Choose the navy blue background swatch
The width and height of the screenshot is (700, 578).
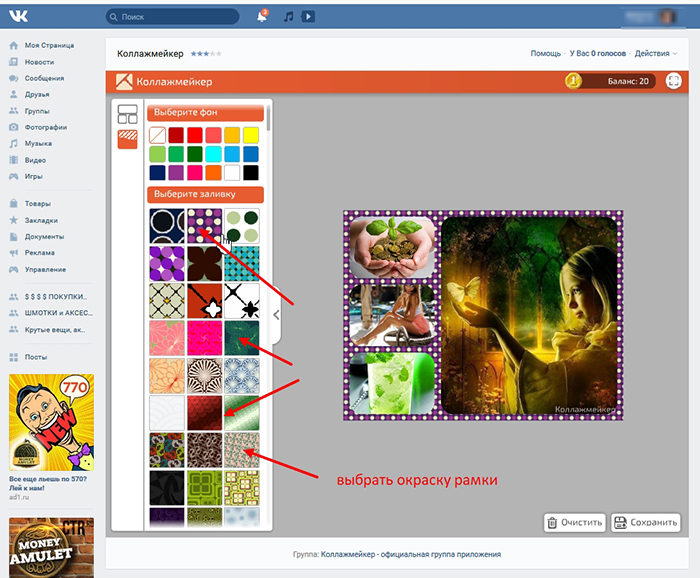pyautogui.click(x=157, y=172)
